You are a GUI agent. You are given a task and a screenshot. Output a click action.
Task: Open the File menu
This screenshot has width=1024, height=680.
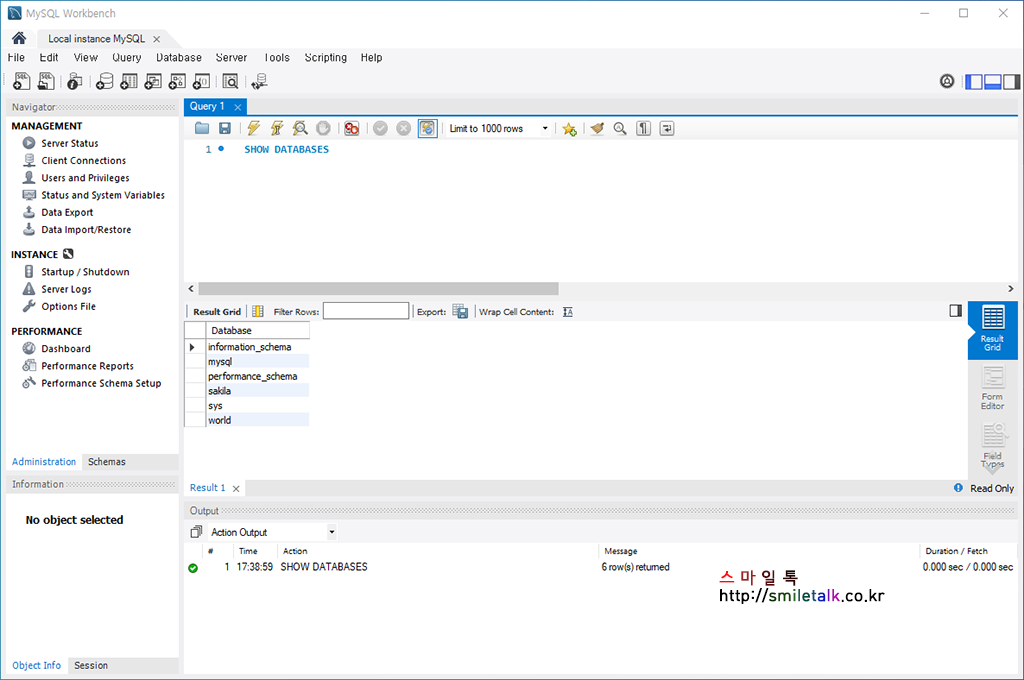(x=16, y=57)
